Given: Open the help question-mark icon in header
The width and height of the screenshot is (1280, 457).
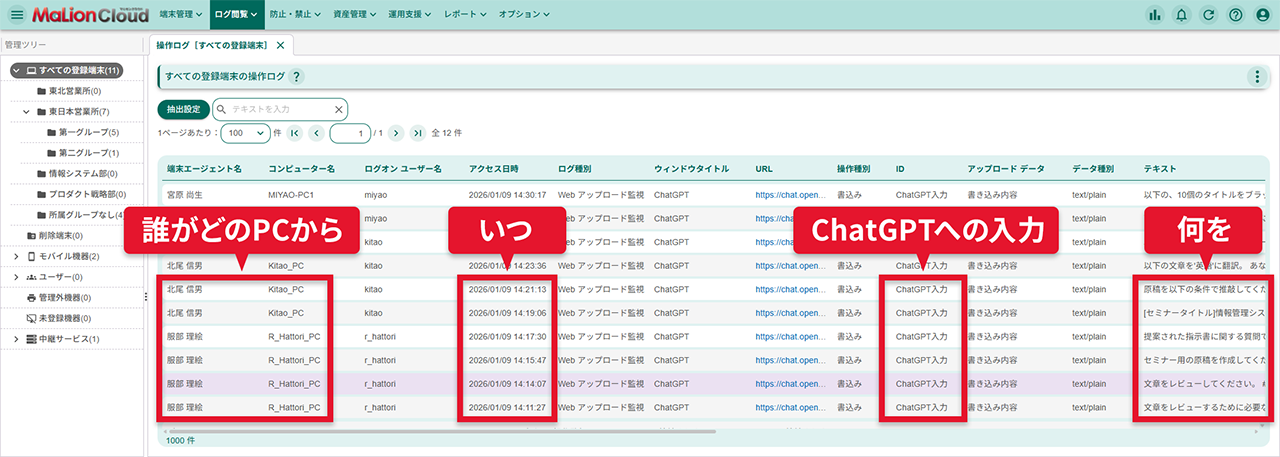Looking at the screenshot, I should click(1235, 15).
